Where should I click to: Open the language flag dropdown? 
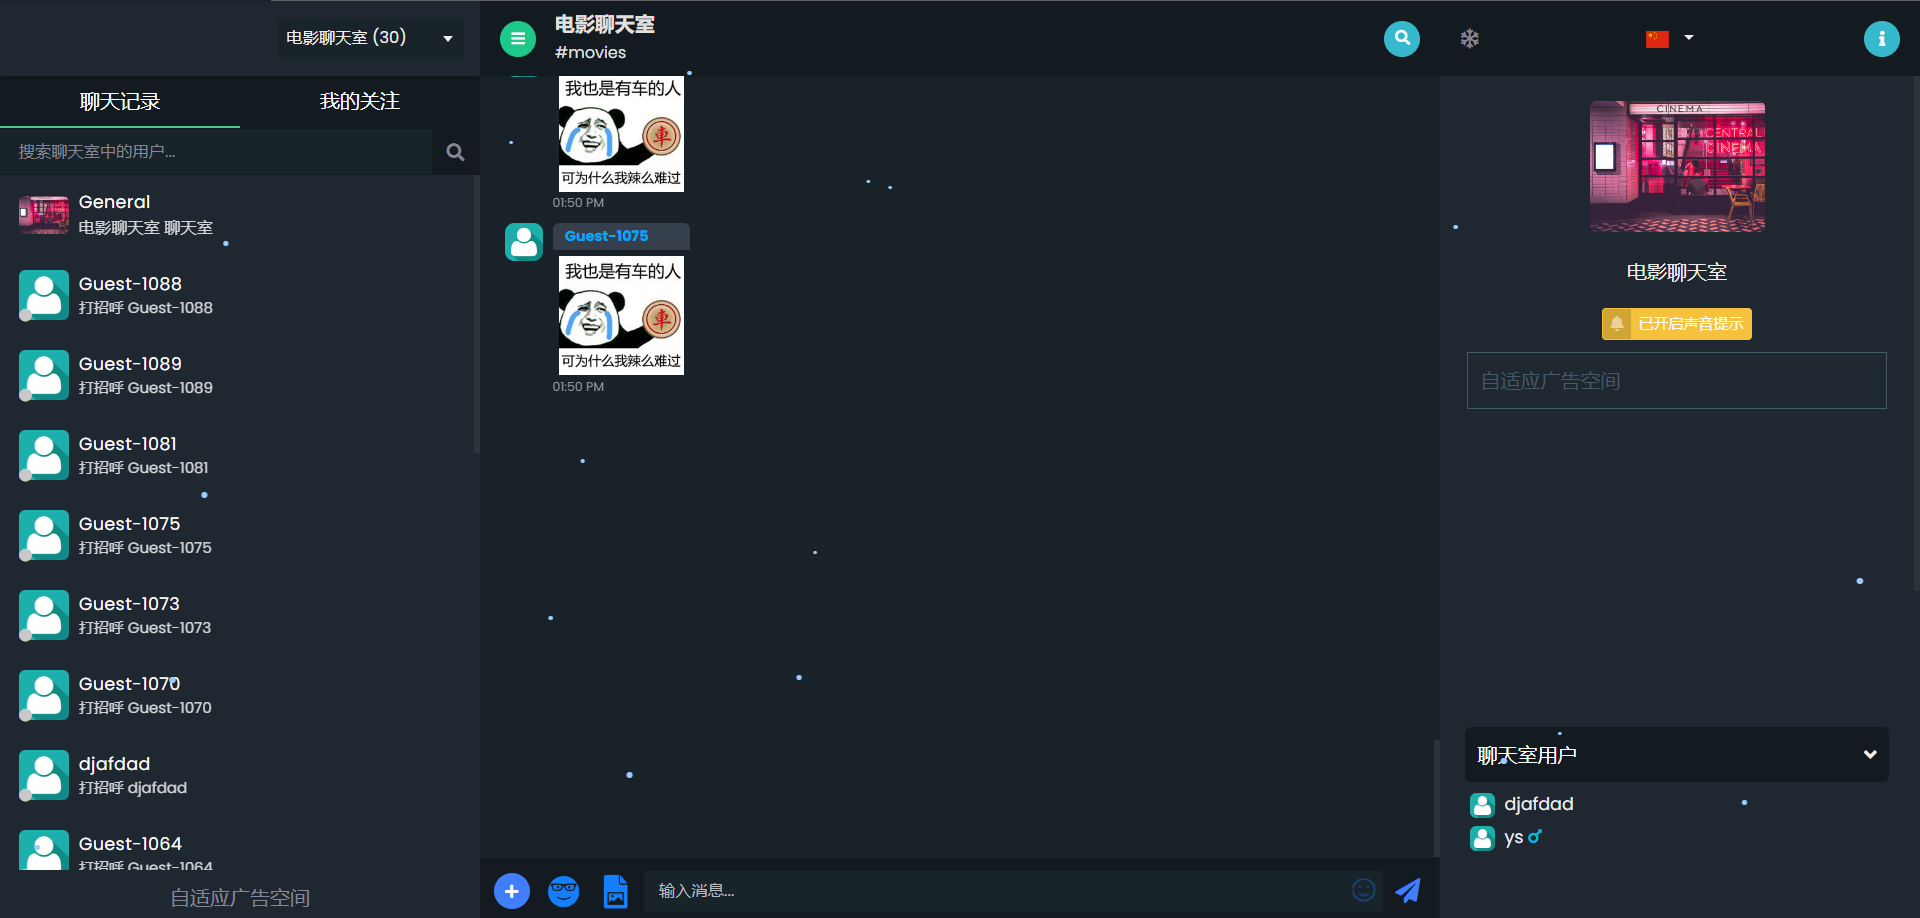tap(1668, 38)
